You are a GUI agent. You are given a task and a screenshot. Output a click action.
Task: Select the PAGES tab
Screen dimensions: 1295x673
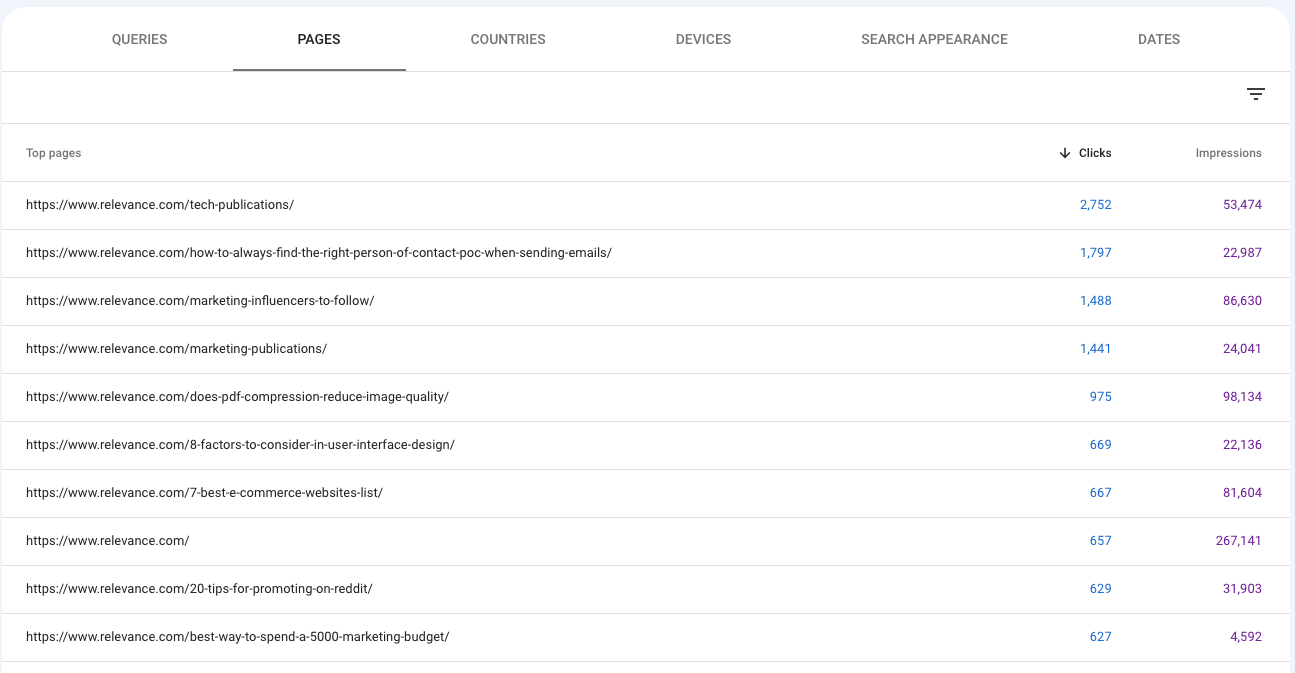tap(319, 39)
